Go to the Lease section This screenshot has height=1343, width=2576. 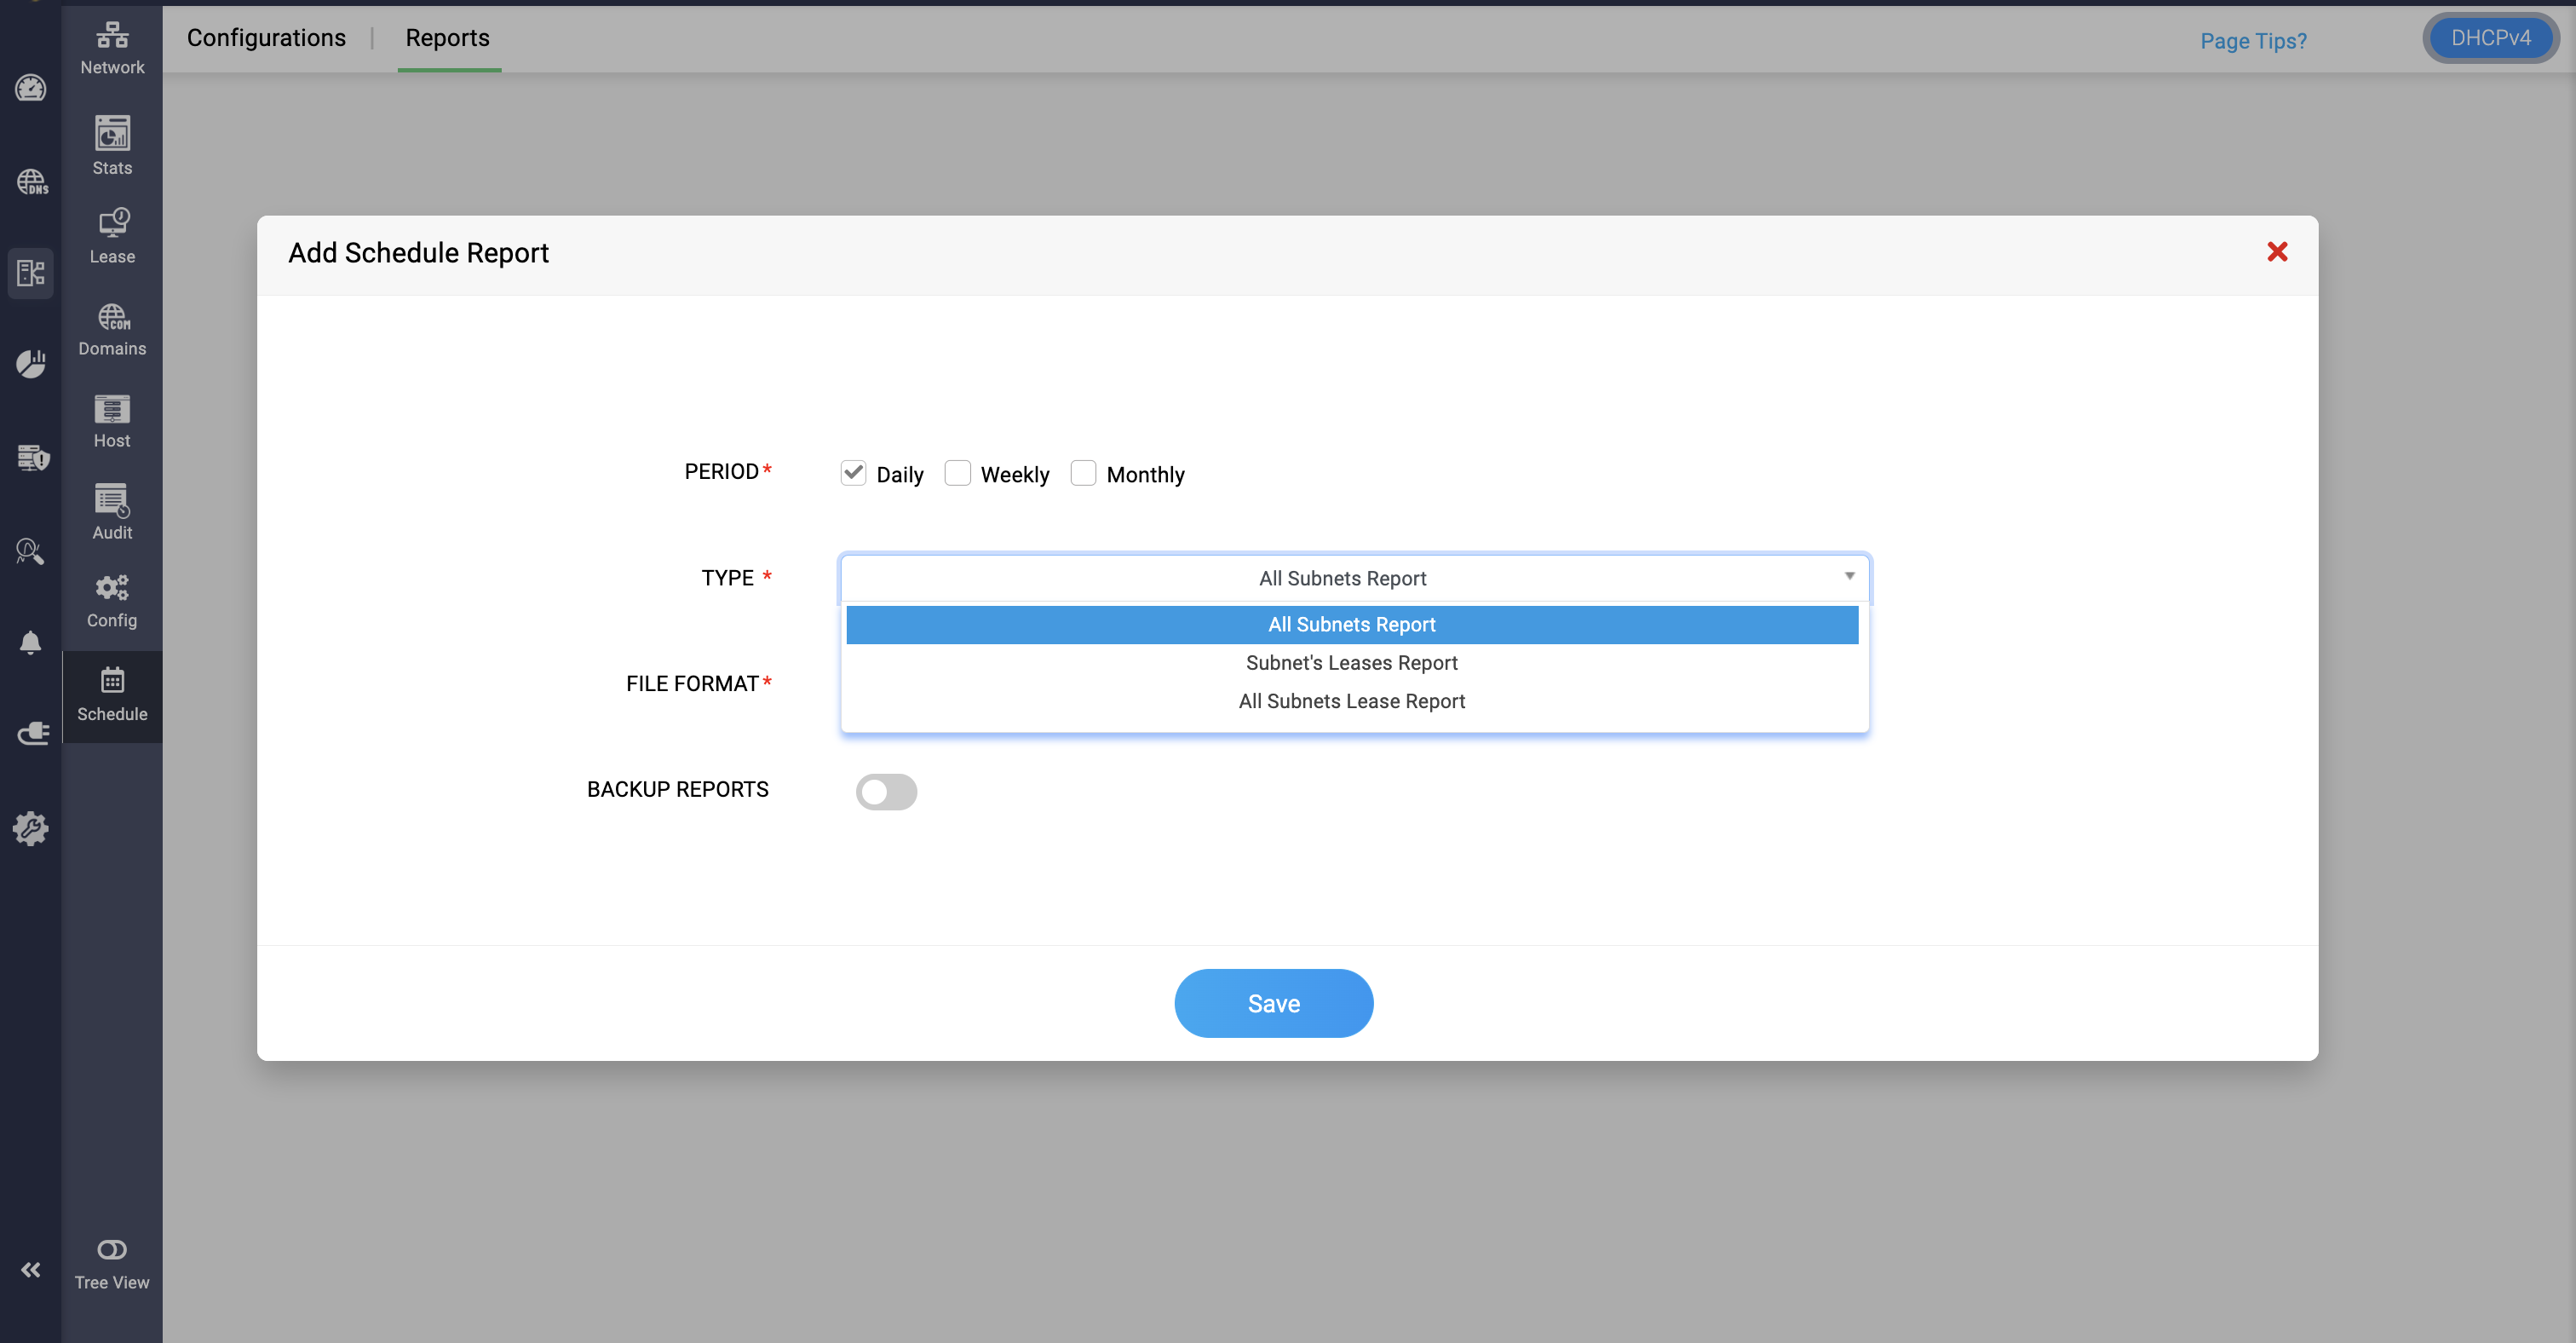coord(112,236)
